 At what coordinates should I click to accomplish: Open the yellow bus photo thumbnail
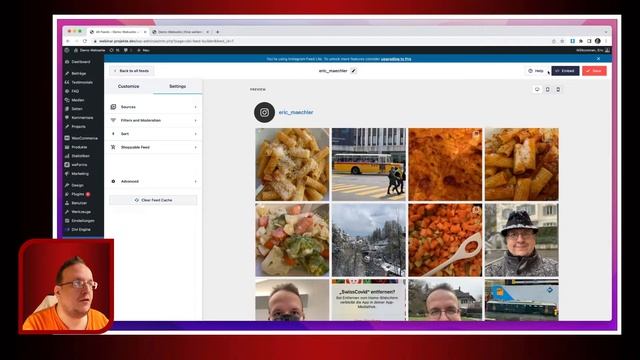369,164
